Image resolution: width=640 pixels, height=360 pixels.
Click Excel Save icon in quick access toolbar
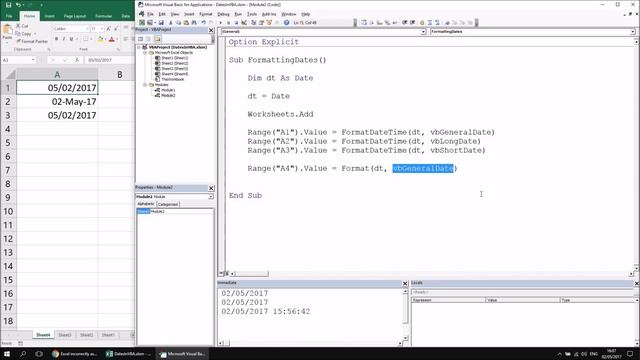(x=8, y=5)
